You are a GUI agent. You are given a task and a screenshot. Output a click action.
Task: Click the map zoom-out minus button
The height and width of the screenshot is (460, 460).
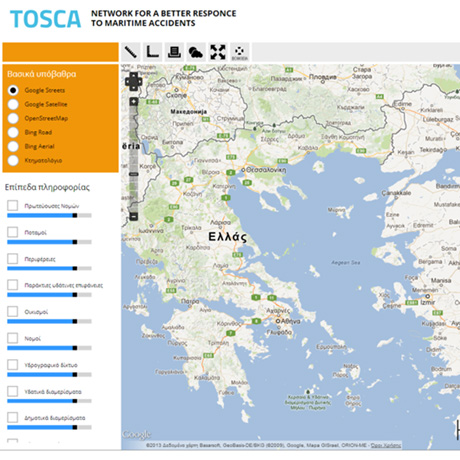133,216
